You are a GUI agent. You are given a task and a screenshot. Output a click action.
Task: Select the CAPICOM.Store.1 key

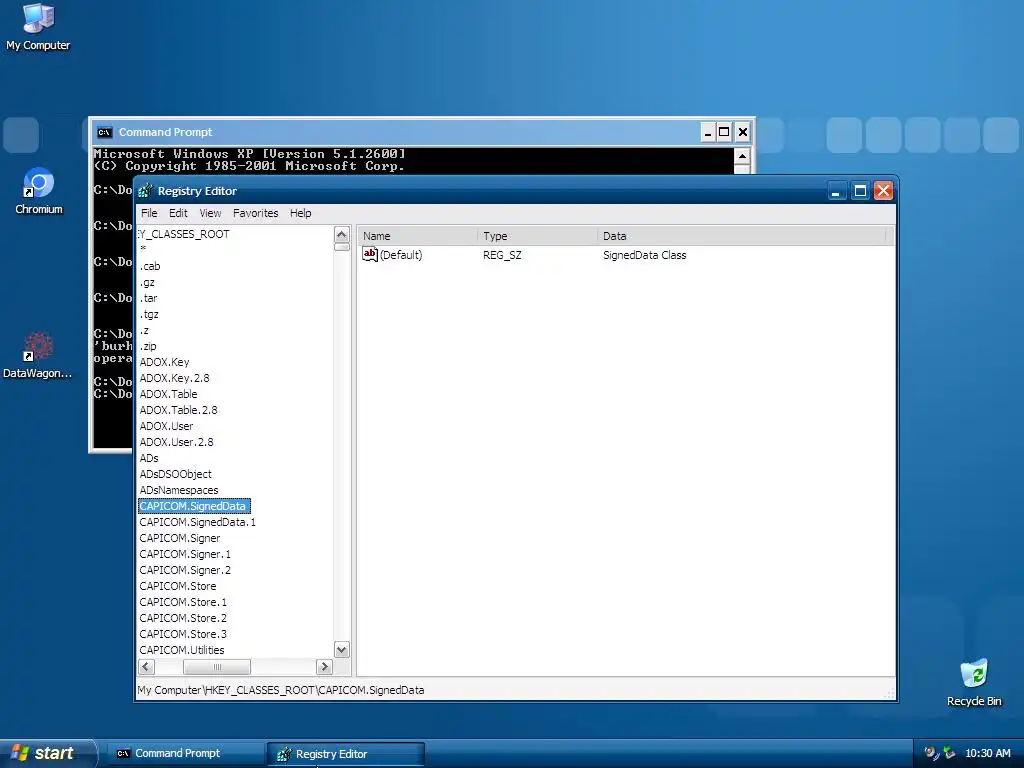point(183,602)
